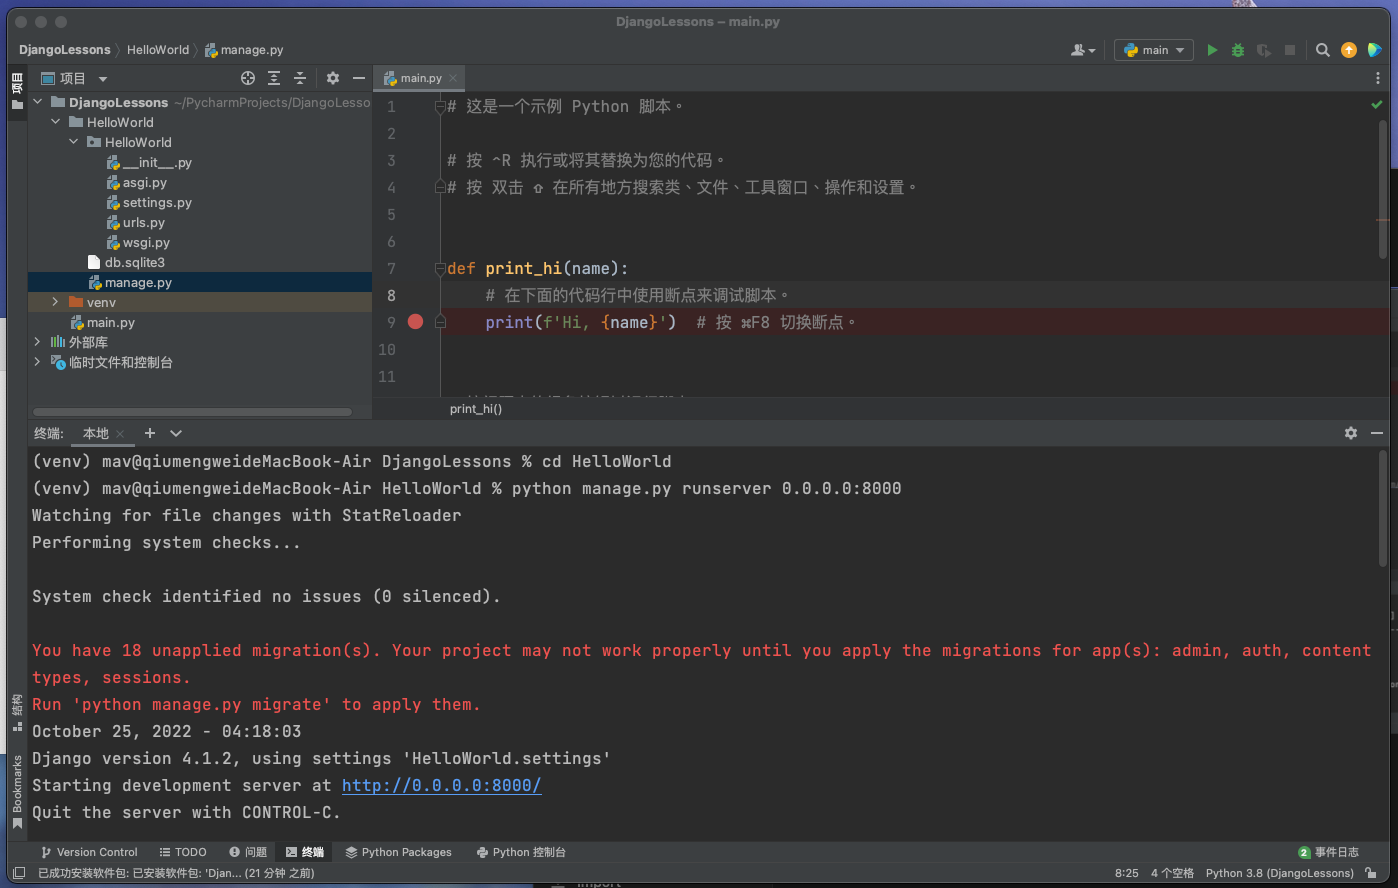
Task: Collapse all items in project tree
Action: click(x=299, y=78)
